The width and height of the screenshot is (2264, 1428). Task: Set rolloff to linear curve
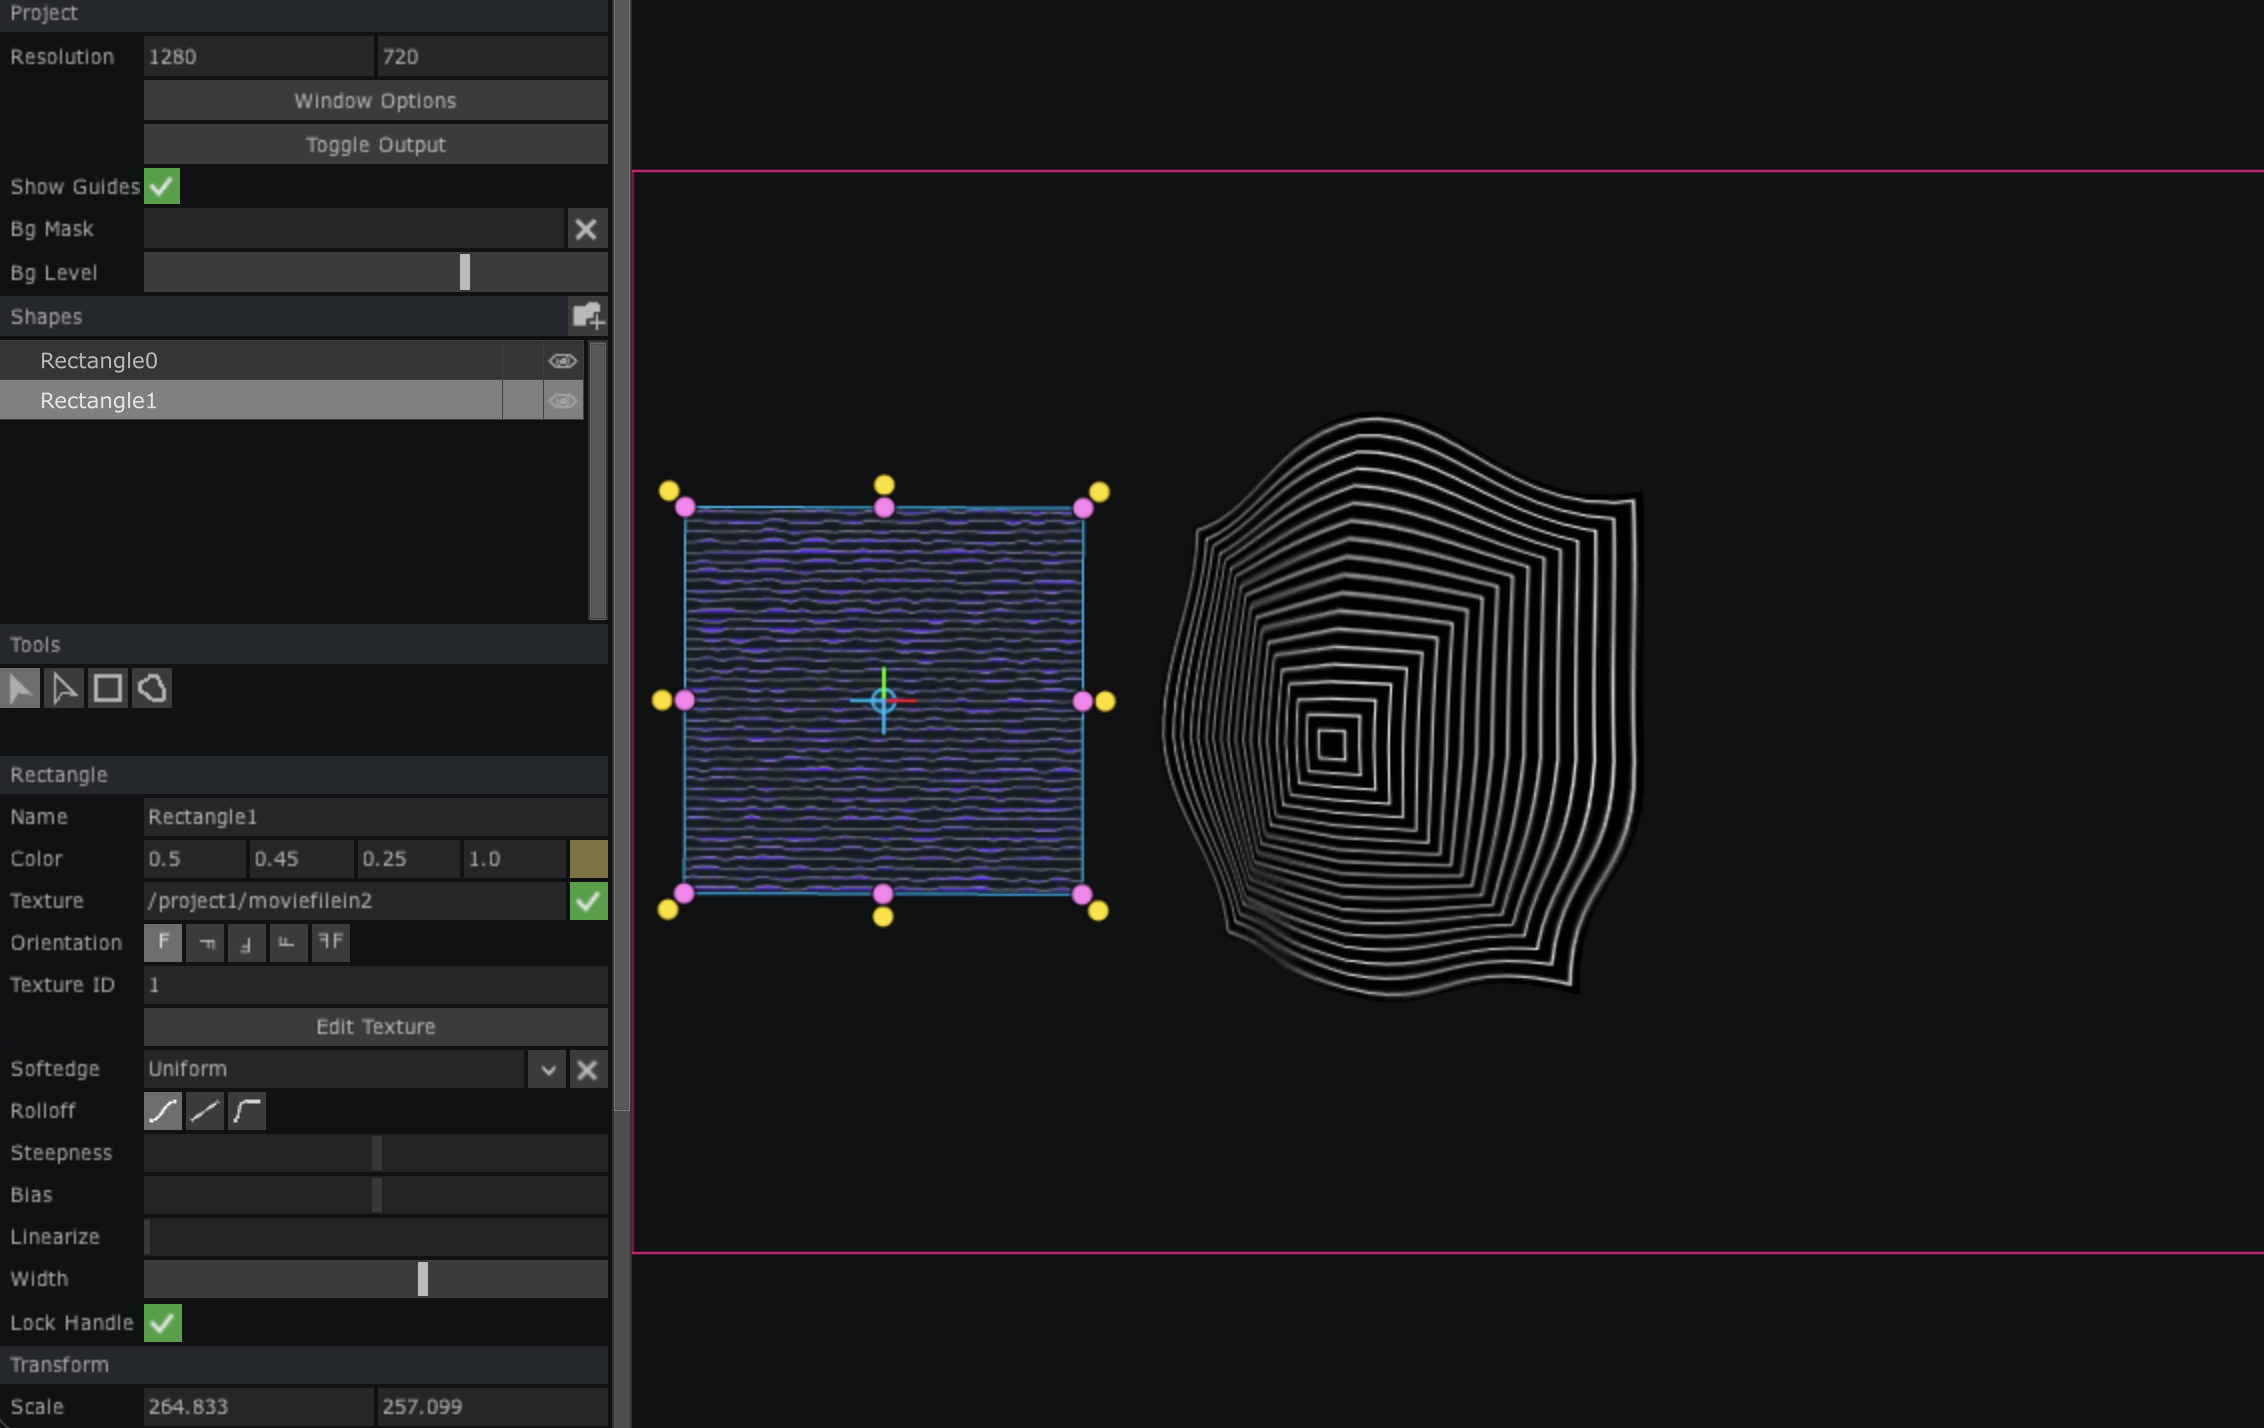click(205, 1111)
